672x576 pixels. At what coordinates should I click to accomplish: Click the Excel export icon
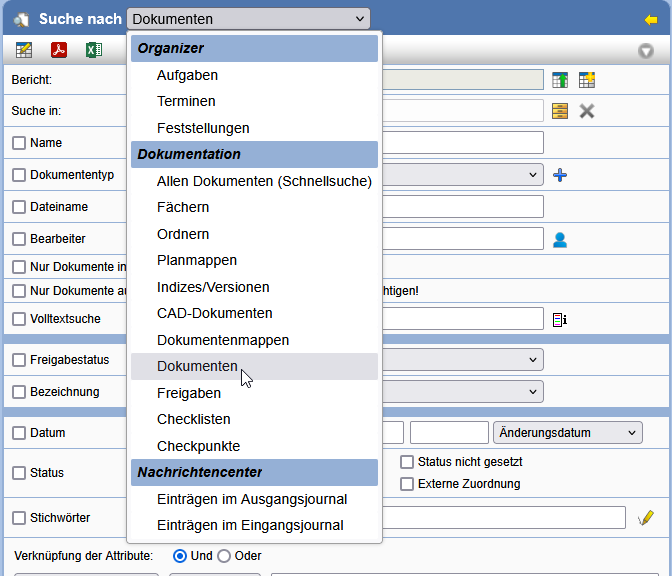pos(93,51)
